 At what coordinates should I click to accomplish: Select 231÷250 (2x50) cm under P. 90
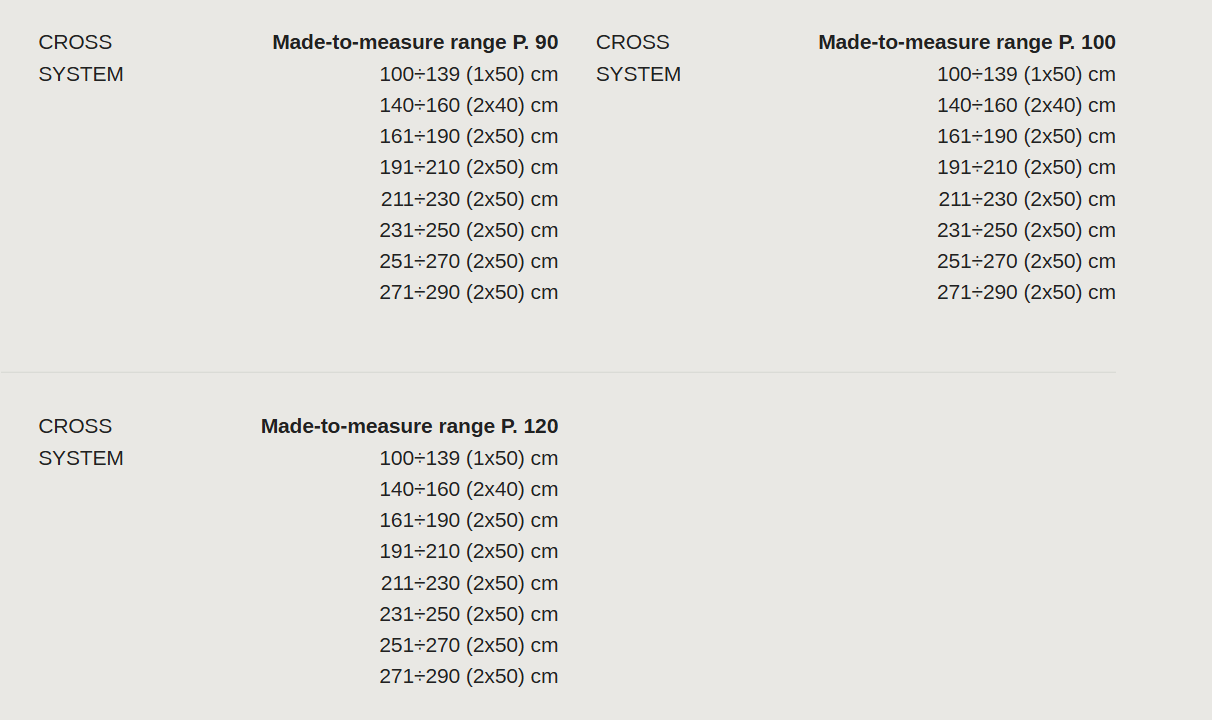469,230
